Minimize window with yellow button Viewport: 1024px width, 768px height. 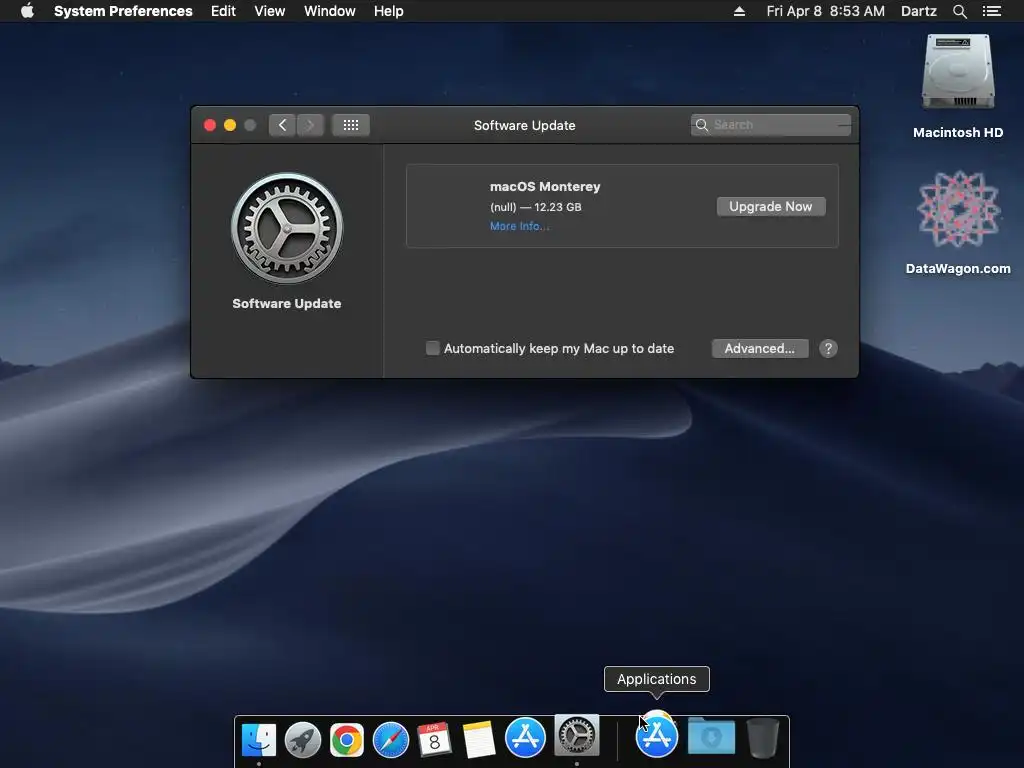(230, 125)
